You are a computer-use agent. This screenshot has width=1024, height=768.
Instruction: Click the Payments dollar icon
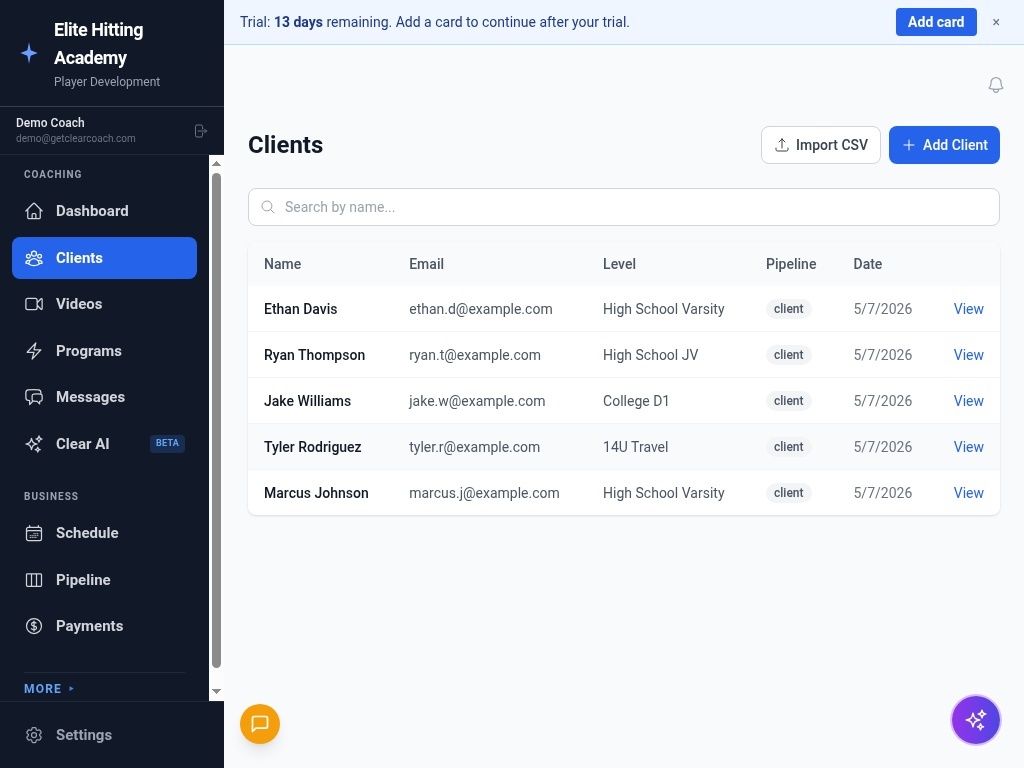34,626
